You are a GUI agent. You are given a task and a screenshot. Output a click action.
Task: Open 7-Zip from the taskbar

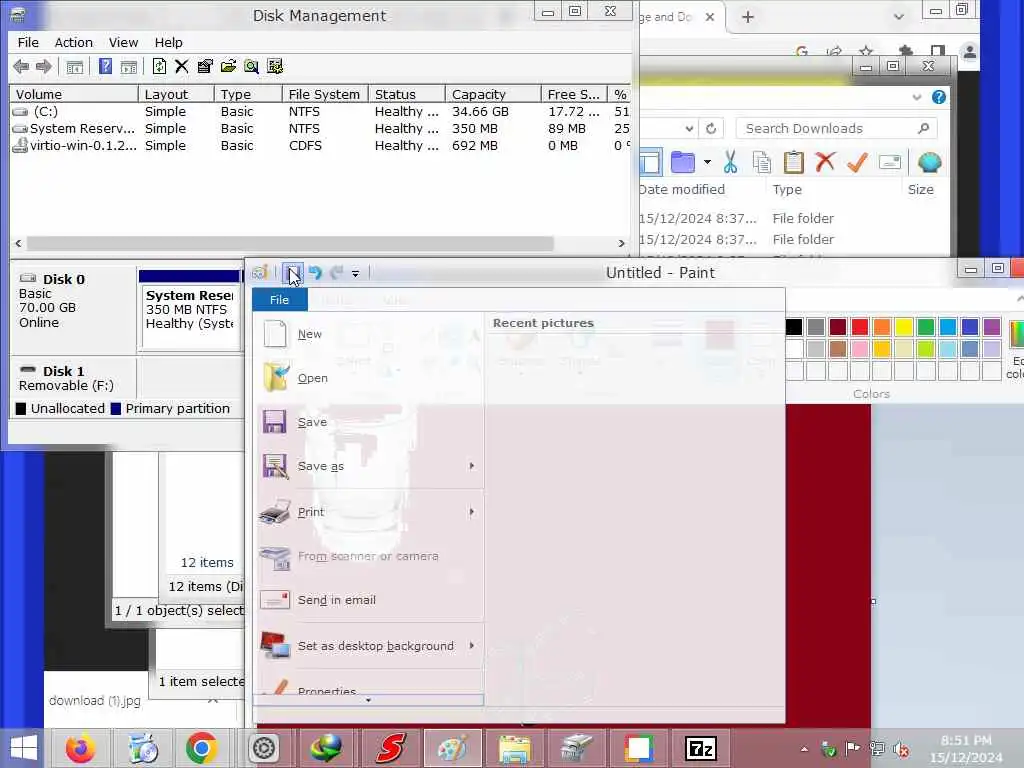[x=701, y=748]
